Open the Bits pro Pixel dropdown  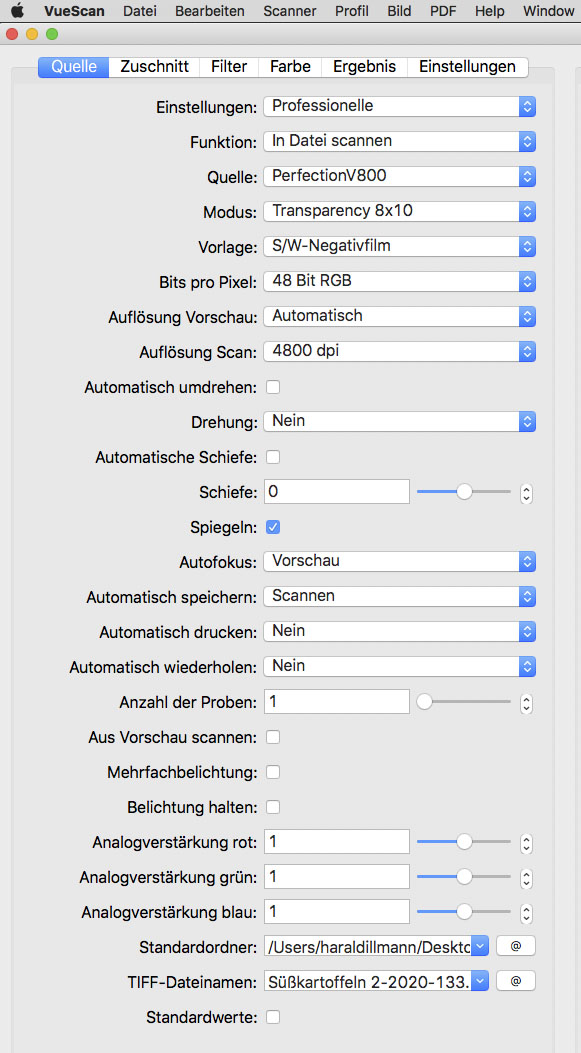[400, 281]
